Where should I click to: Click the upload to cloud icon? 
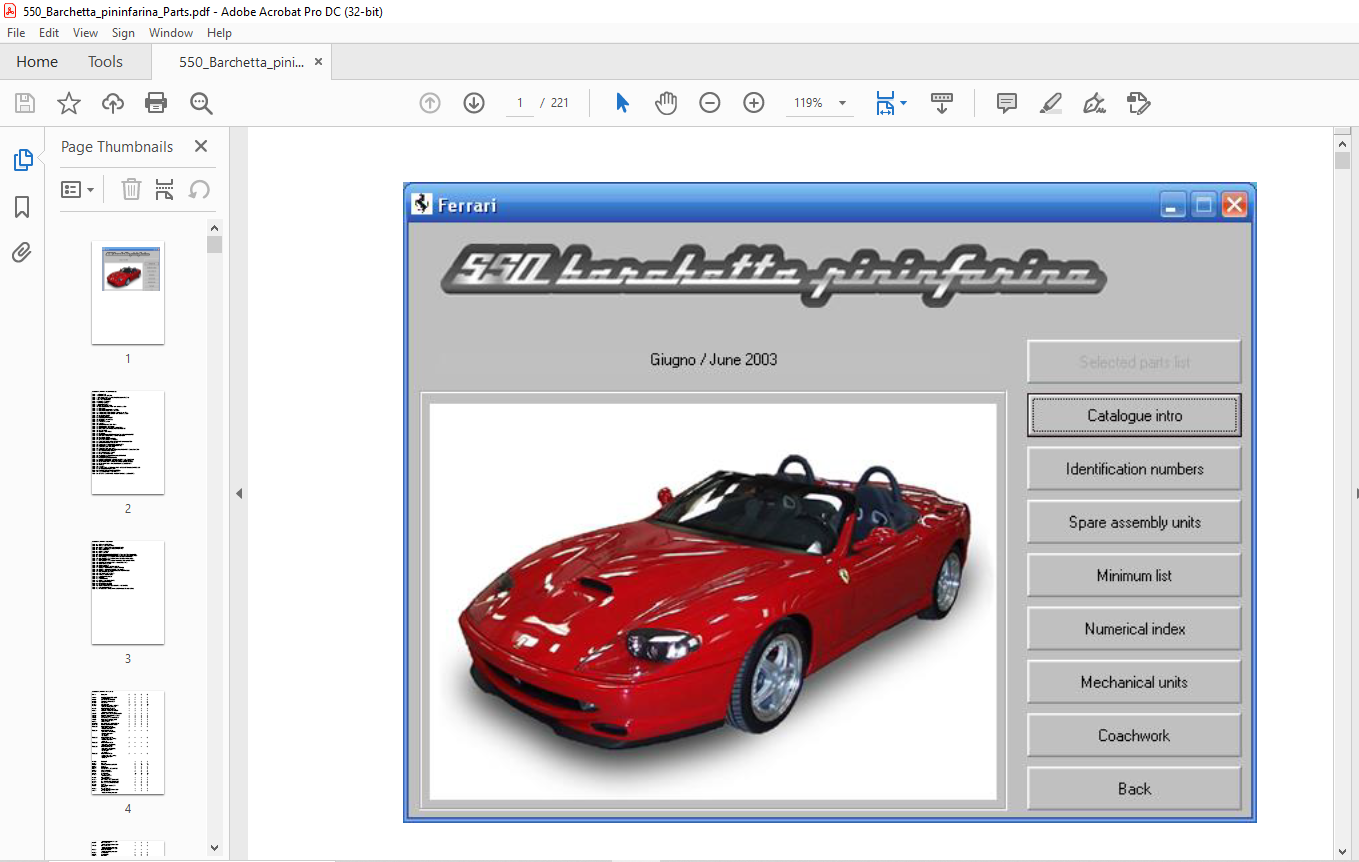[113, 103]
